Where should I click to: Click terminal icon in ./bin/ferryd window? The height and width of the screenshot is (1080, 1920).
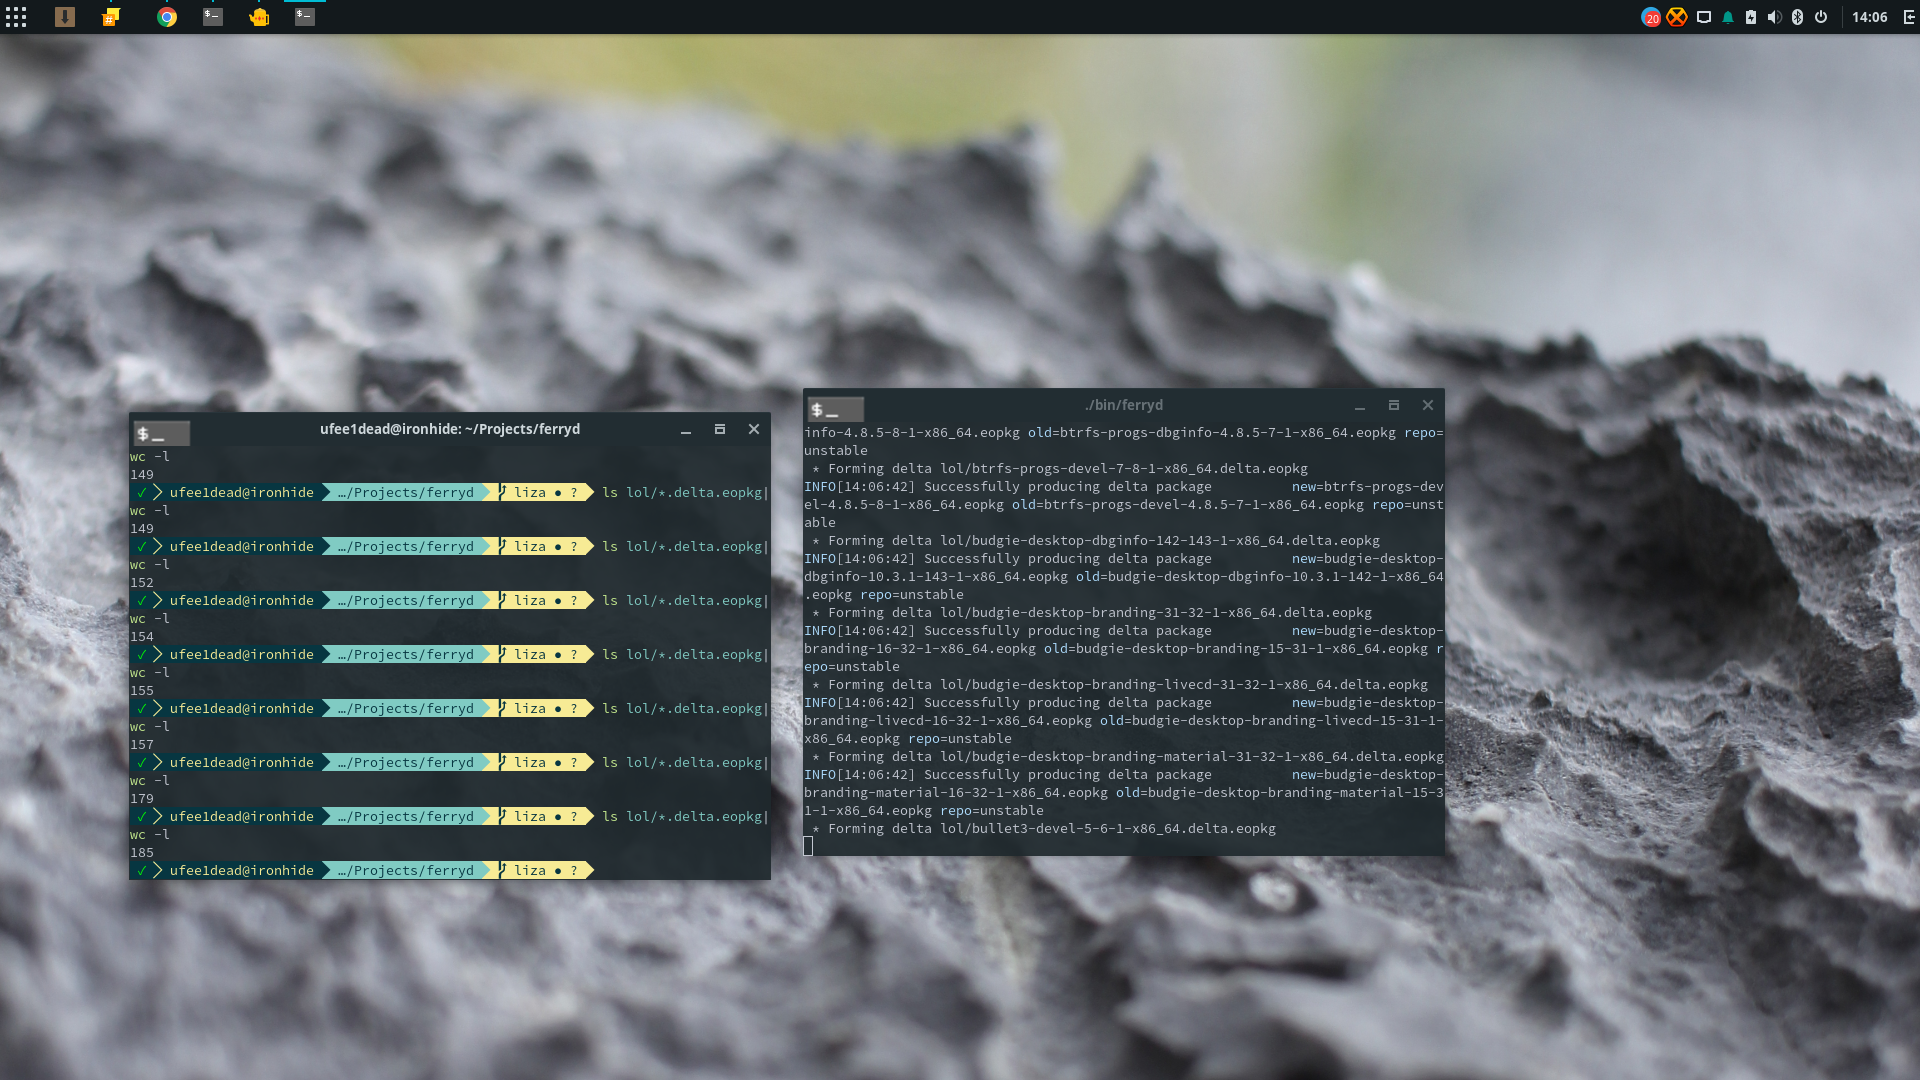(836, 409)
